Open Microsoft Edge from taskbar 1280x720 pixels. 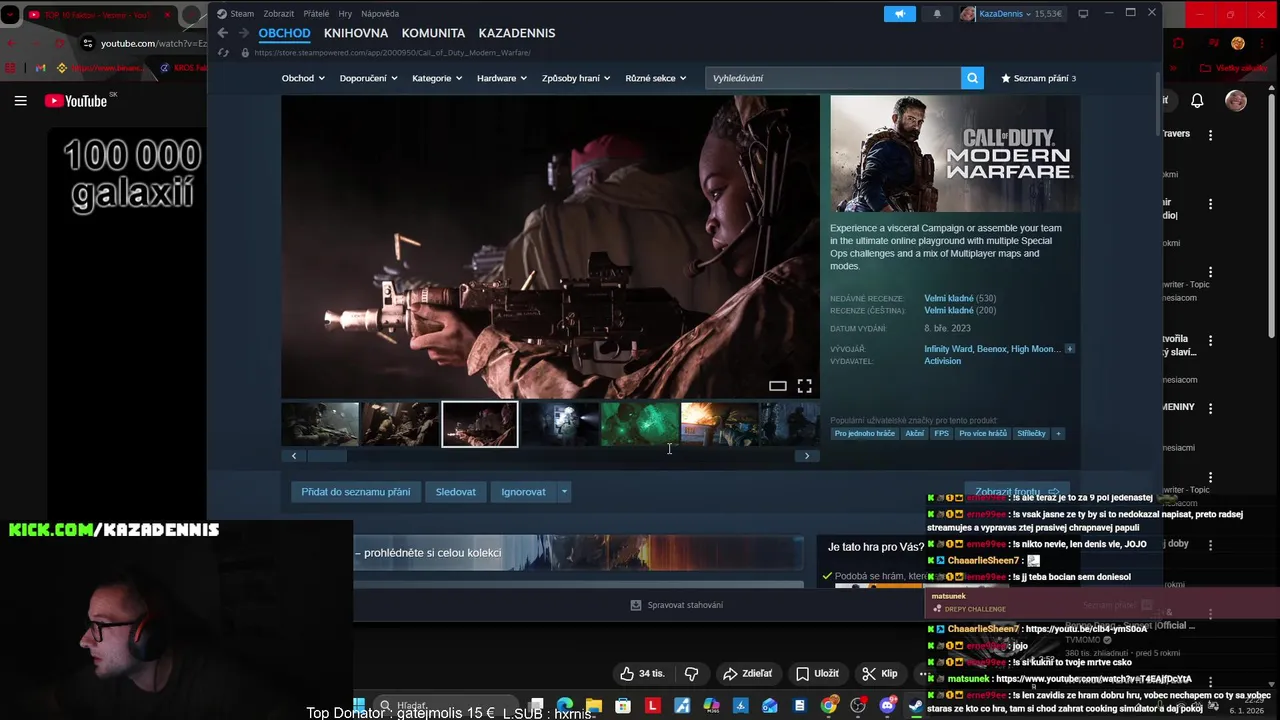coord(565,706)
